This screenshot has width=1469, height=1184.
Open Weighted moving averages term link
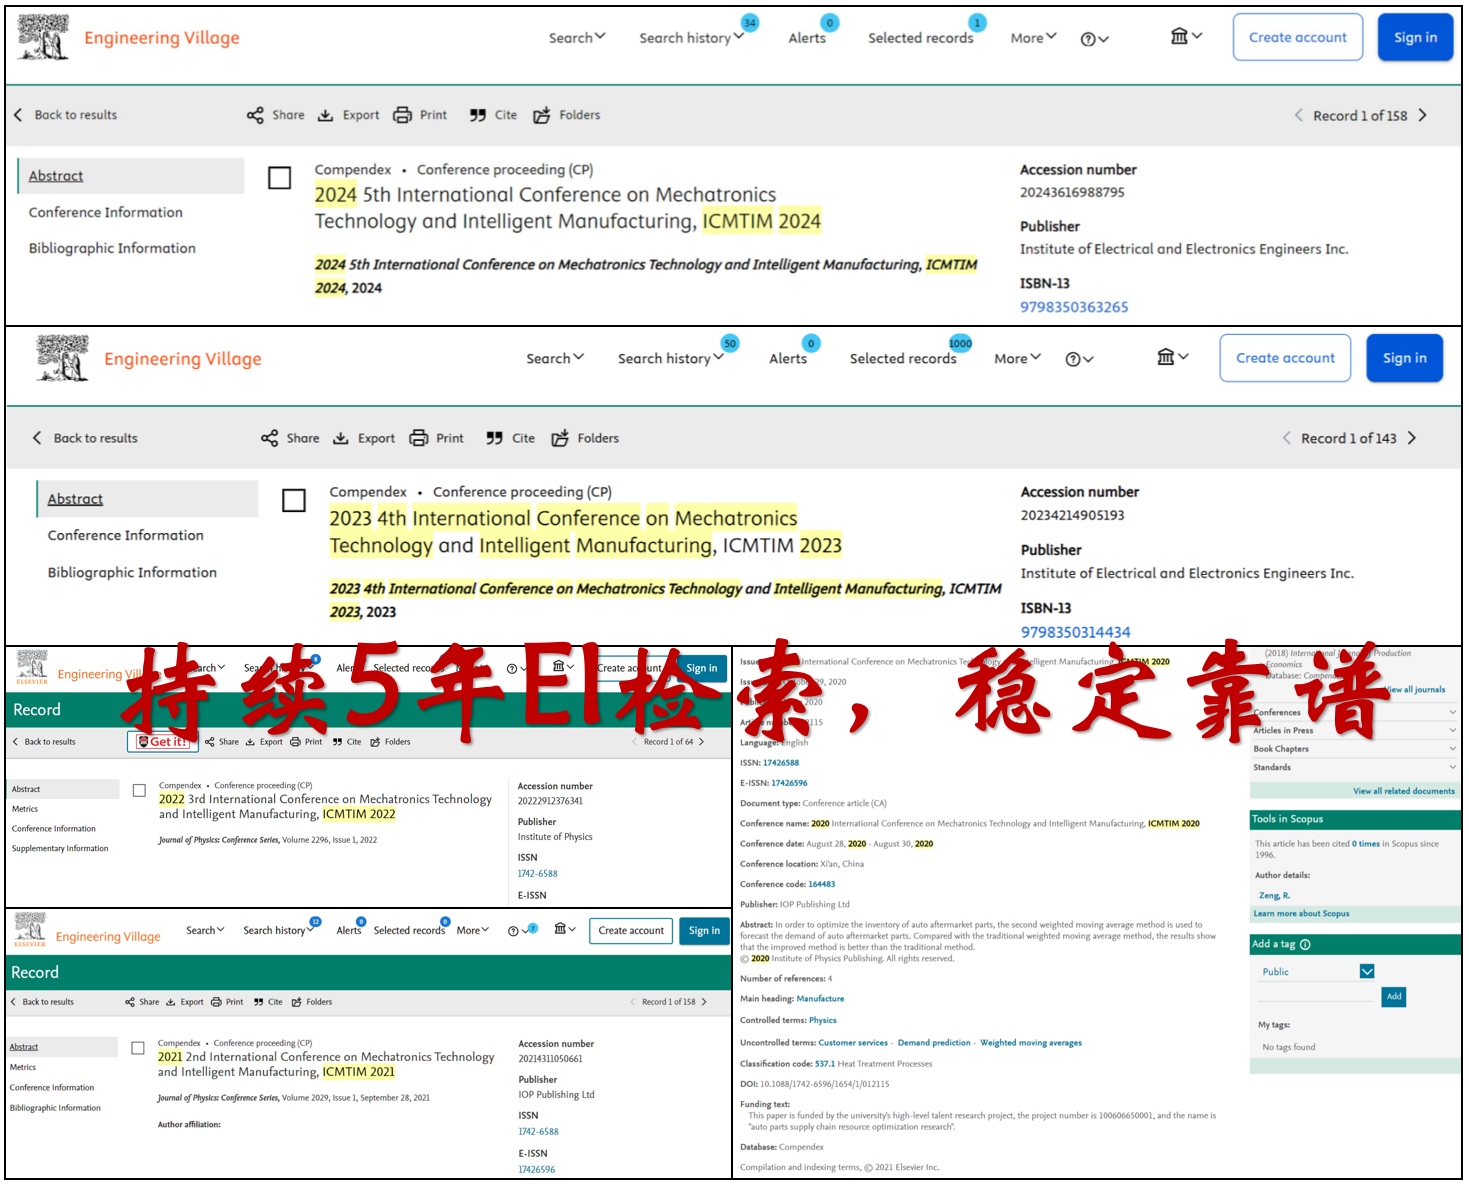tap(1031, 1043)
